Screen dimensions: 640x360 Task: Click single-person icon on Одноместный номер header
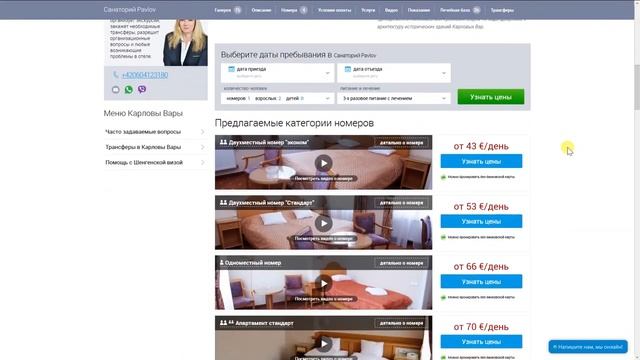tap(222, 262)
